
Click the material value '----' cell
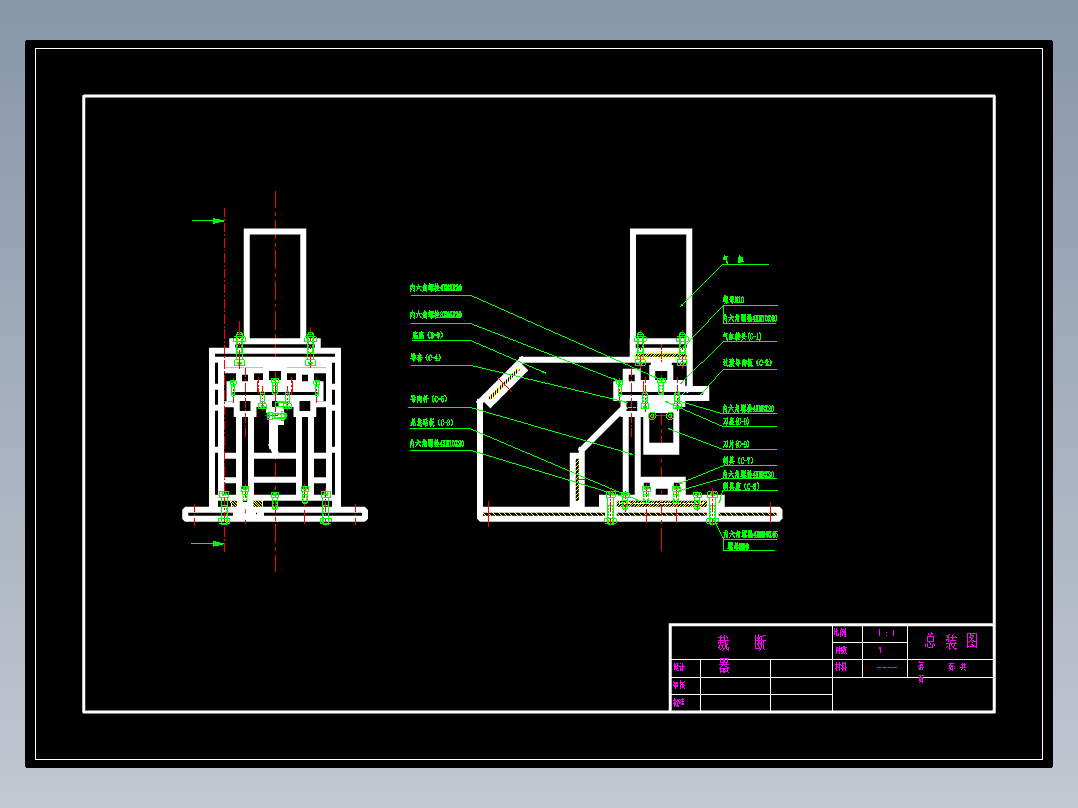(x=886, y=668)
